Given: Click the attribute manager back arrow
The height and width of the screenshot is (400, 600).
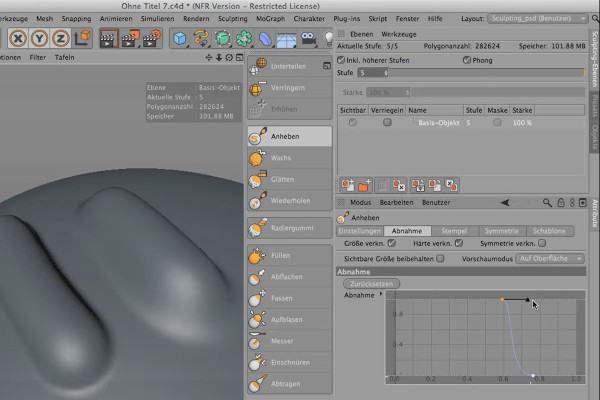Looking at the screenshot, I should coord(505,202).
